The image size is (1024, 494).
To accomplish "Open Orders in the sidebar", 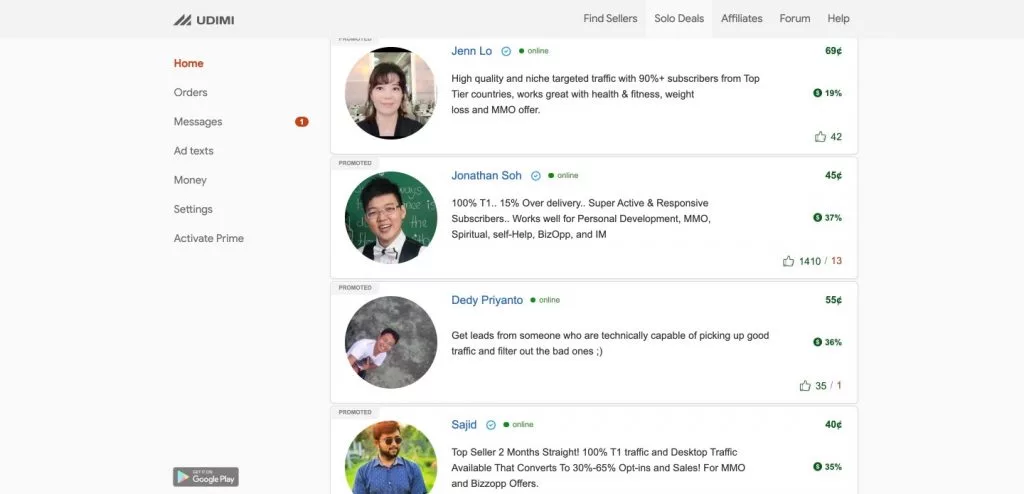I will pyautogui.click(x=190, y=92).
